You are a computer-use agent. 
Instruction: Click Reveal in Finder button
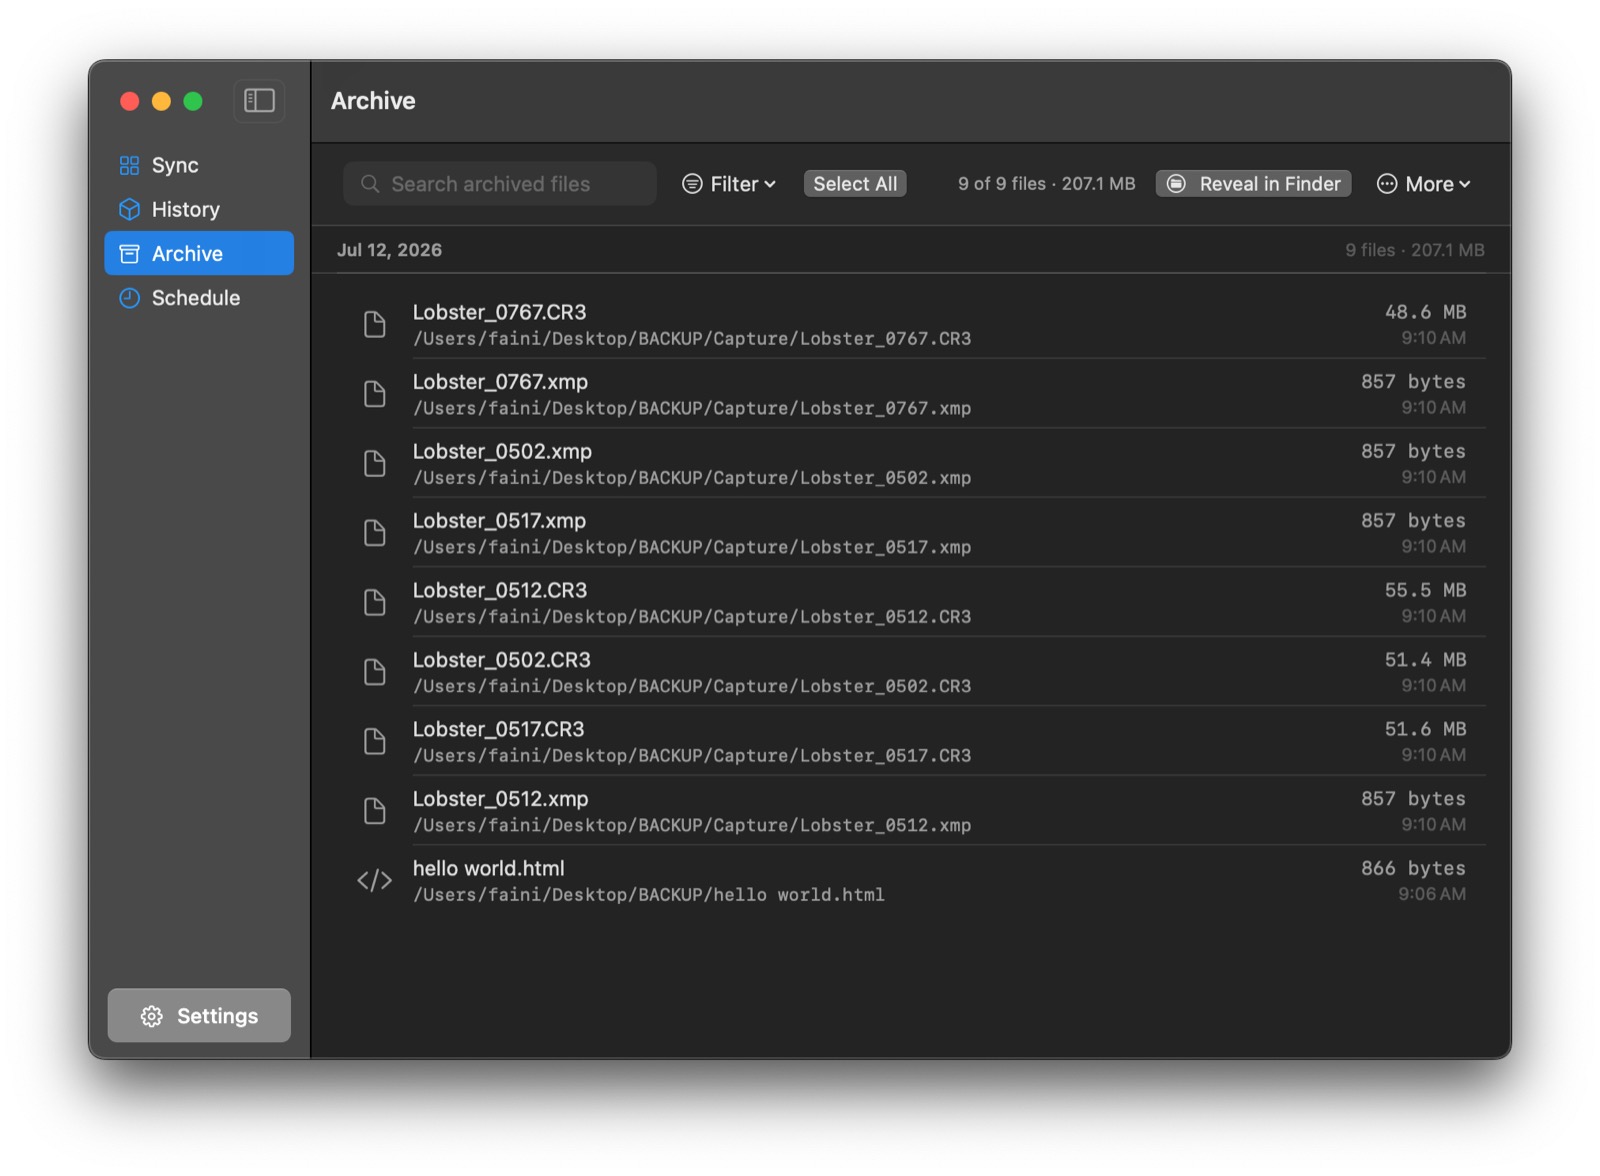pos(1253,184)
